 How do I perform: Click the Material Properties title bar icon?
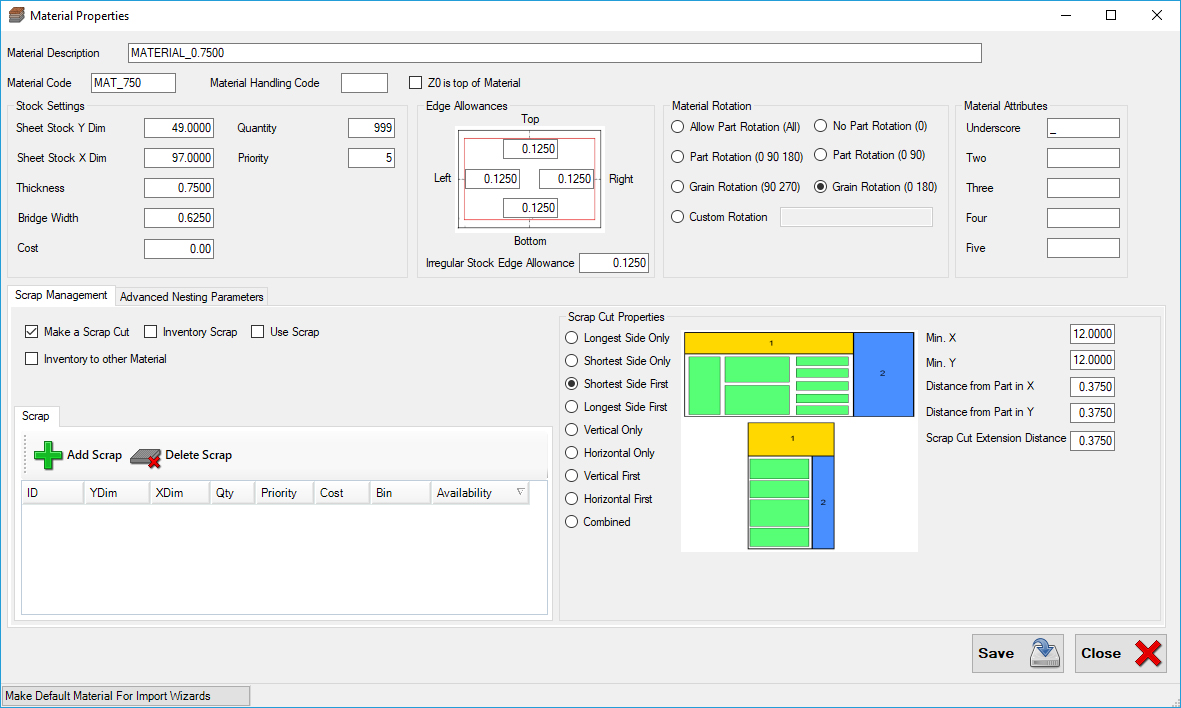click(x=15, y=16)
